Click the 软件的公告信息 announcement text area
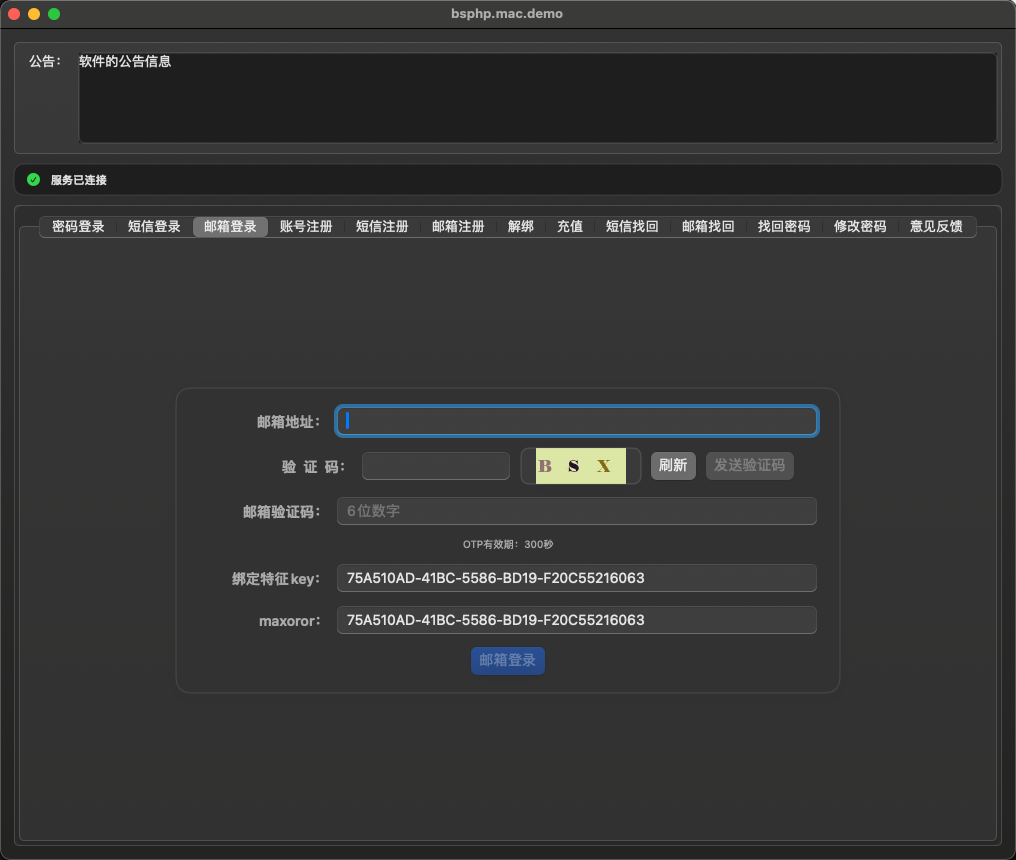The image size is (1016, 860). click(538, 98)
